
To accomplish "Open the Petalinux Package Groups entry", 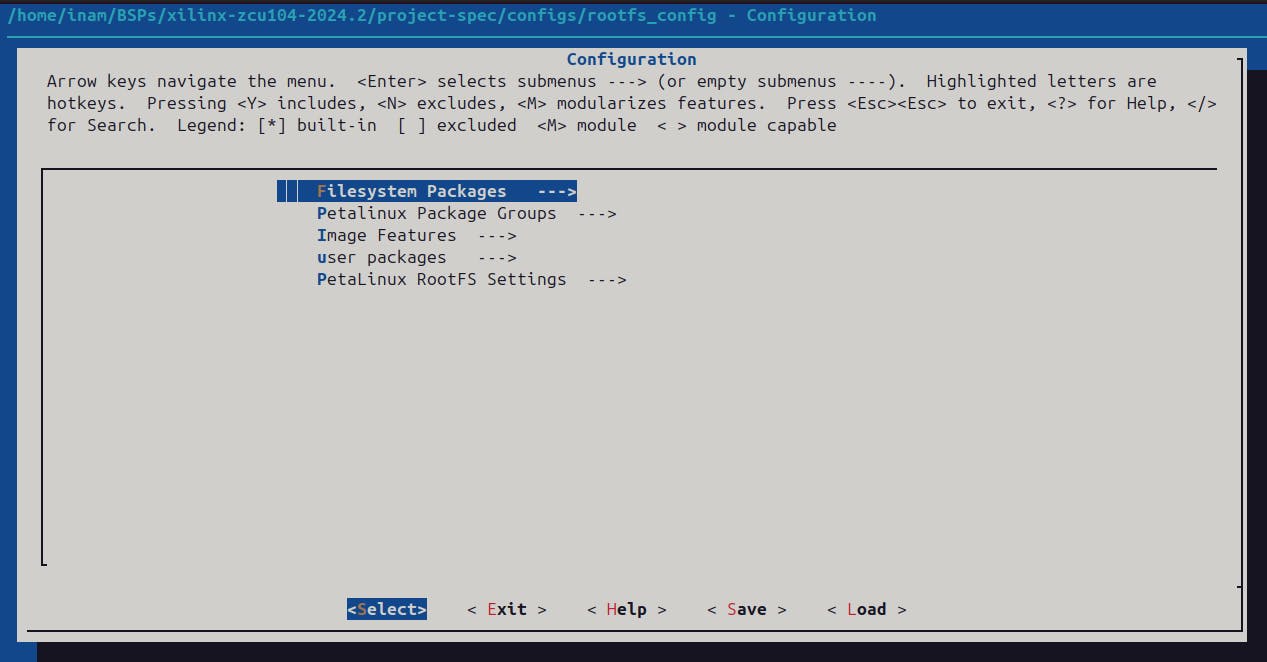I will [x=436, y=213].
